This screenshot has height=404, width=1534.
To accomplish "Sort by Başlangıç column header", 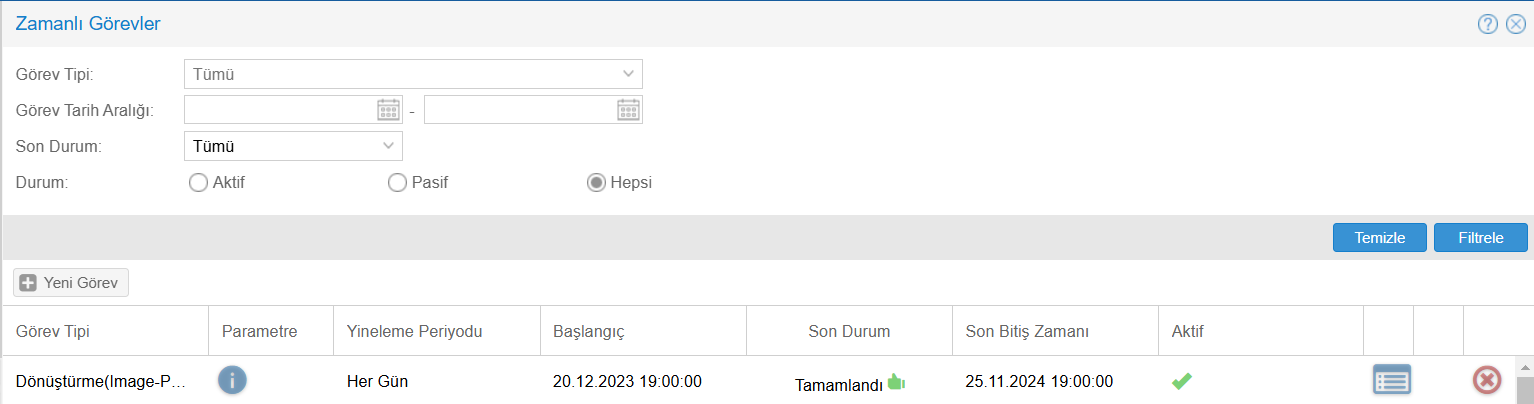I will (x=588, y=331).
